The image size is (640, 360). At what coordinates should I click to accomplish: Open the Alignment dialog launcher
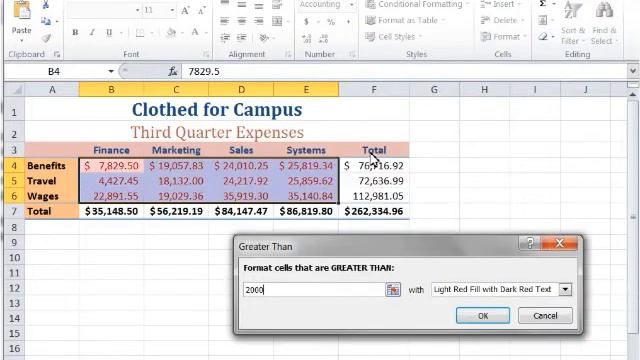tap(288, 54)
